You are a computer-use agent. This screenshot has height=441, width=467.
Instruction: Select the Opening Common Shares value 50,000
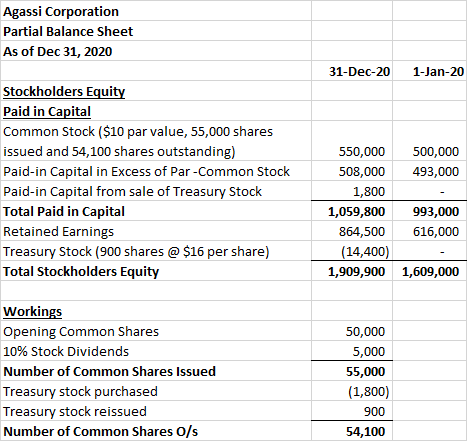coord(365,332)
